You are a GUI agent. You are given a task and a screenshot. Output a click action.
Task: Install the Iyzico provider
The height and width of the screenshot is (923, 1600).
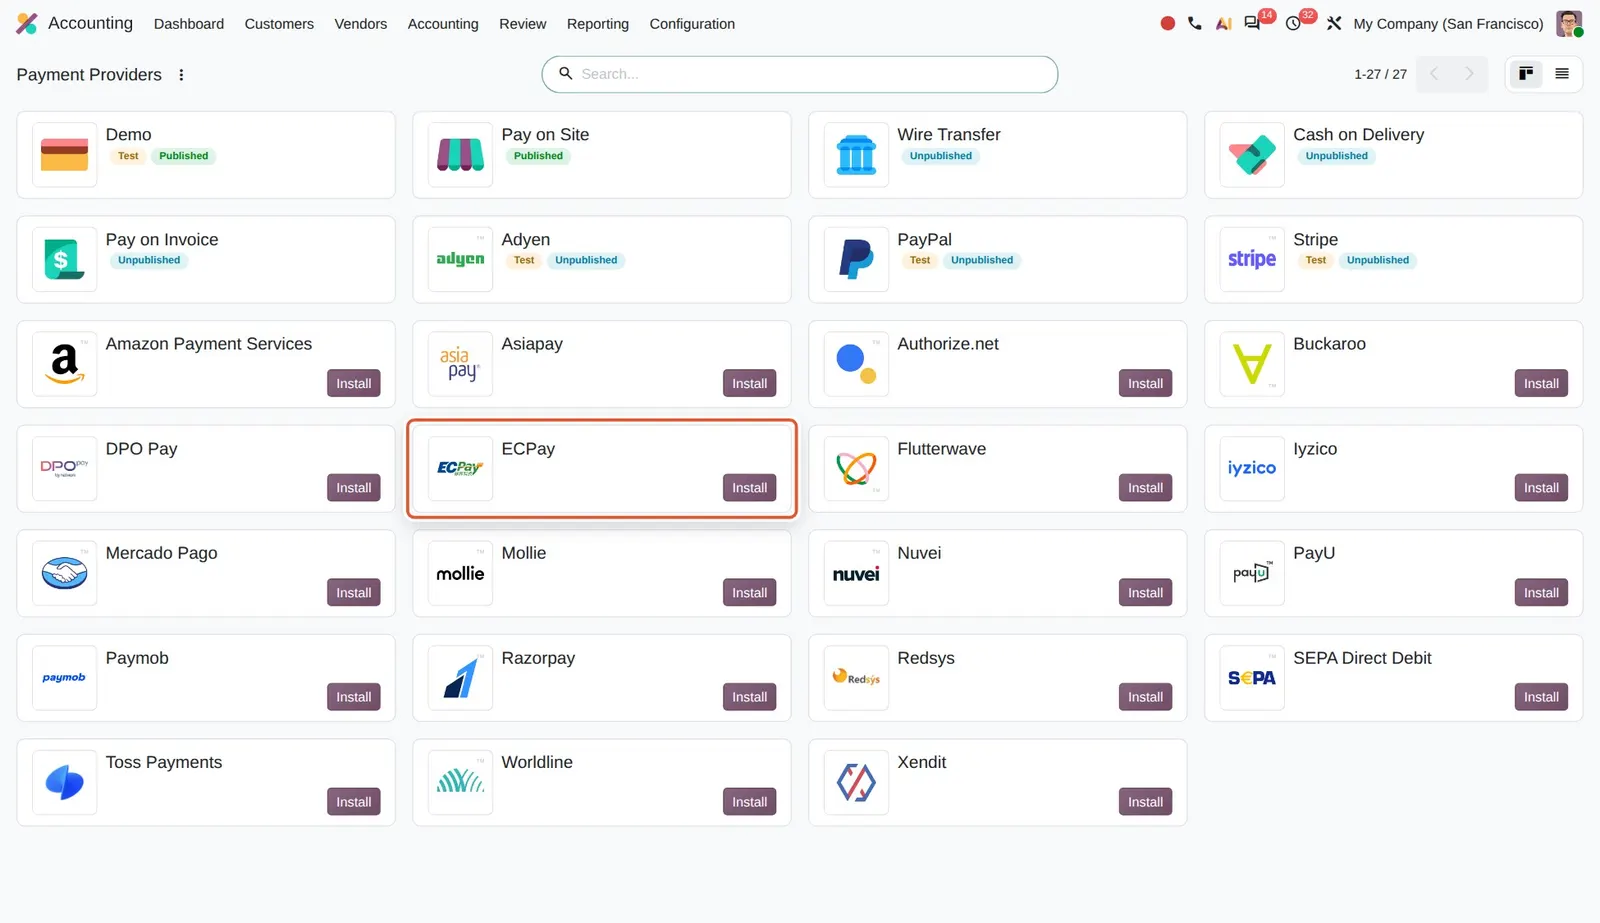(x=1541, y=488)
